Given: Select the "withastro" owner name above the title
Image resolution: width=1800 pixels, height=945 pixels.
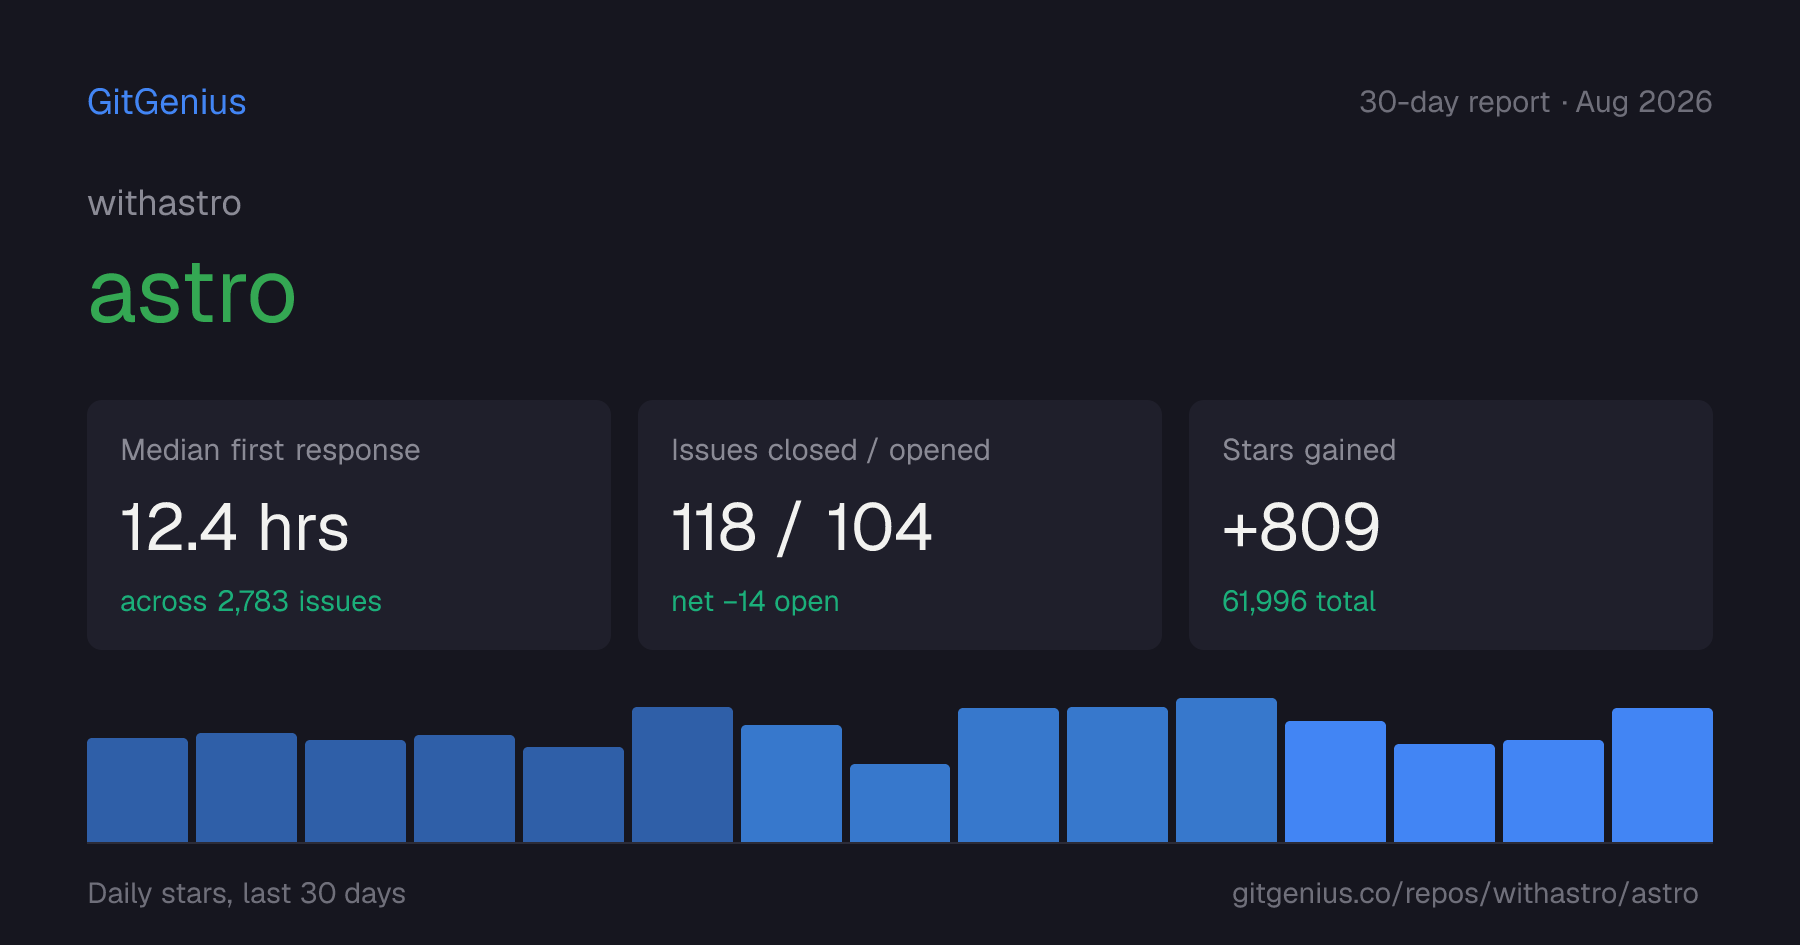Looking at the screenshot, I should point(164,203).
